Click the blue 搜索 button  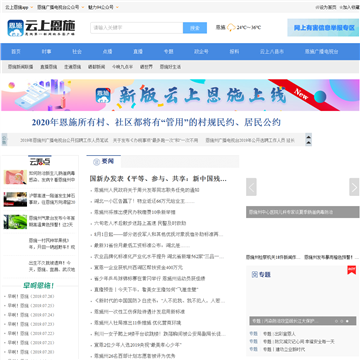(x=195, y=28)
